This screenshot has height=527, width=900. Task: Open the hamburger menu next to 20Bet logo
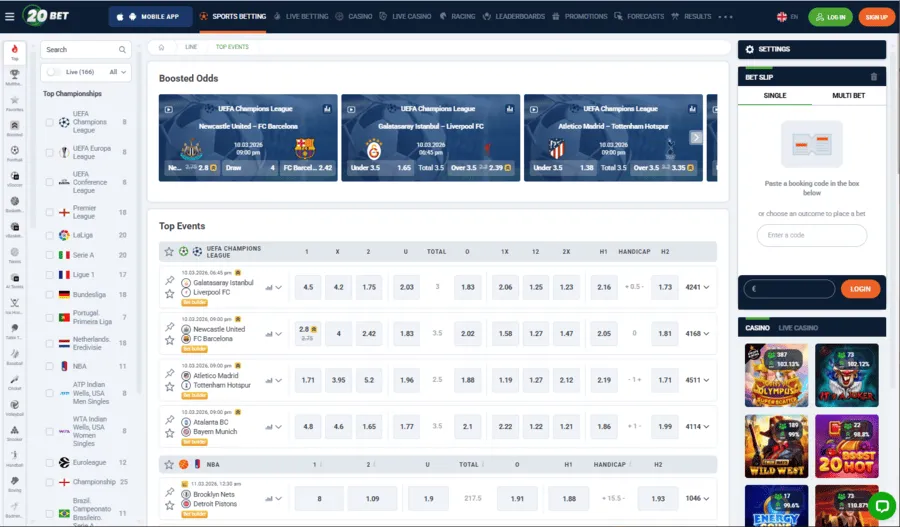tap(9, 17)
